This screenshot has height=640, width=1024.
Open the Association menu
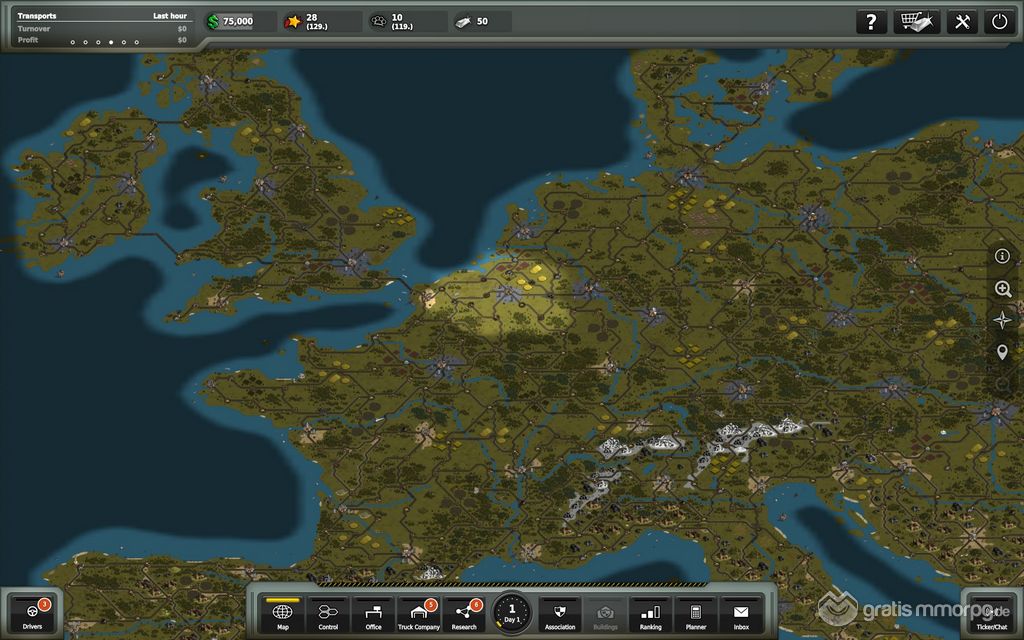[560, 614]
